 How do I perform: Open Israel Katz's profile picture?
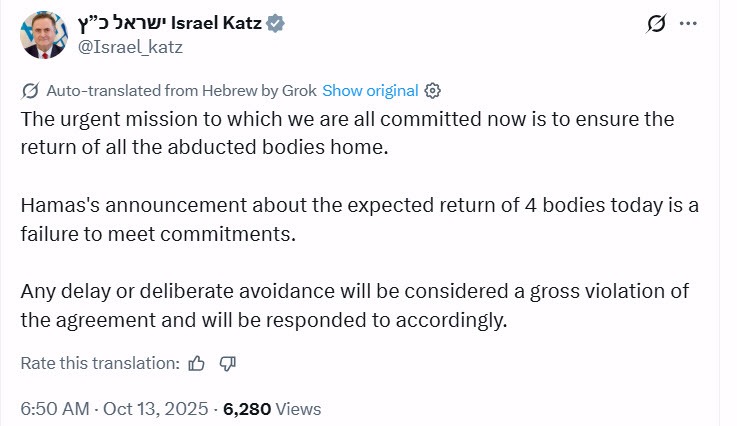coord(40,35)
